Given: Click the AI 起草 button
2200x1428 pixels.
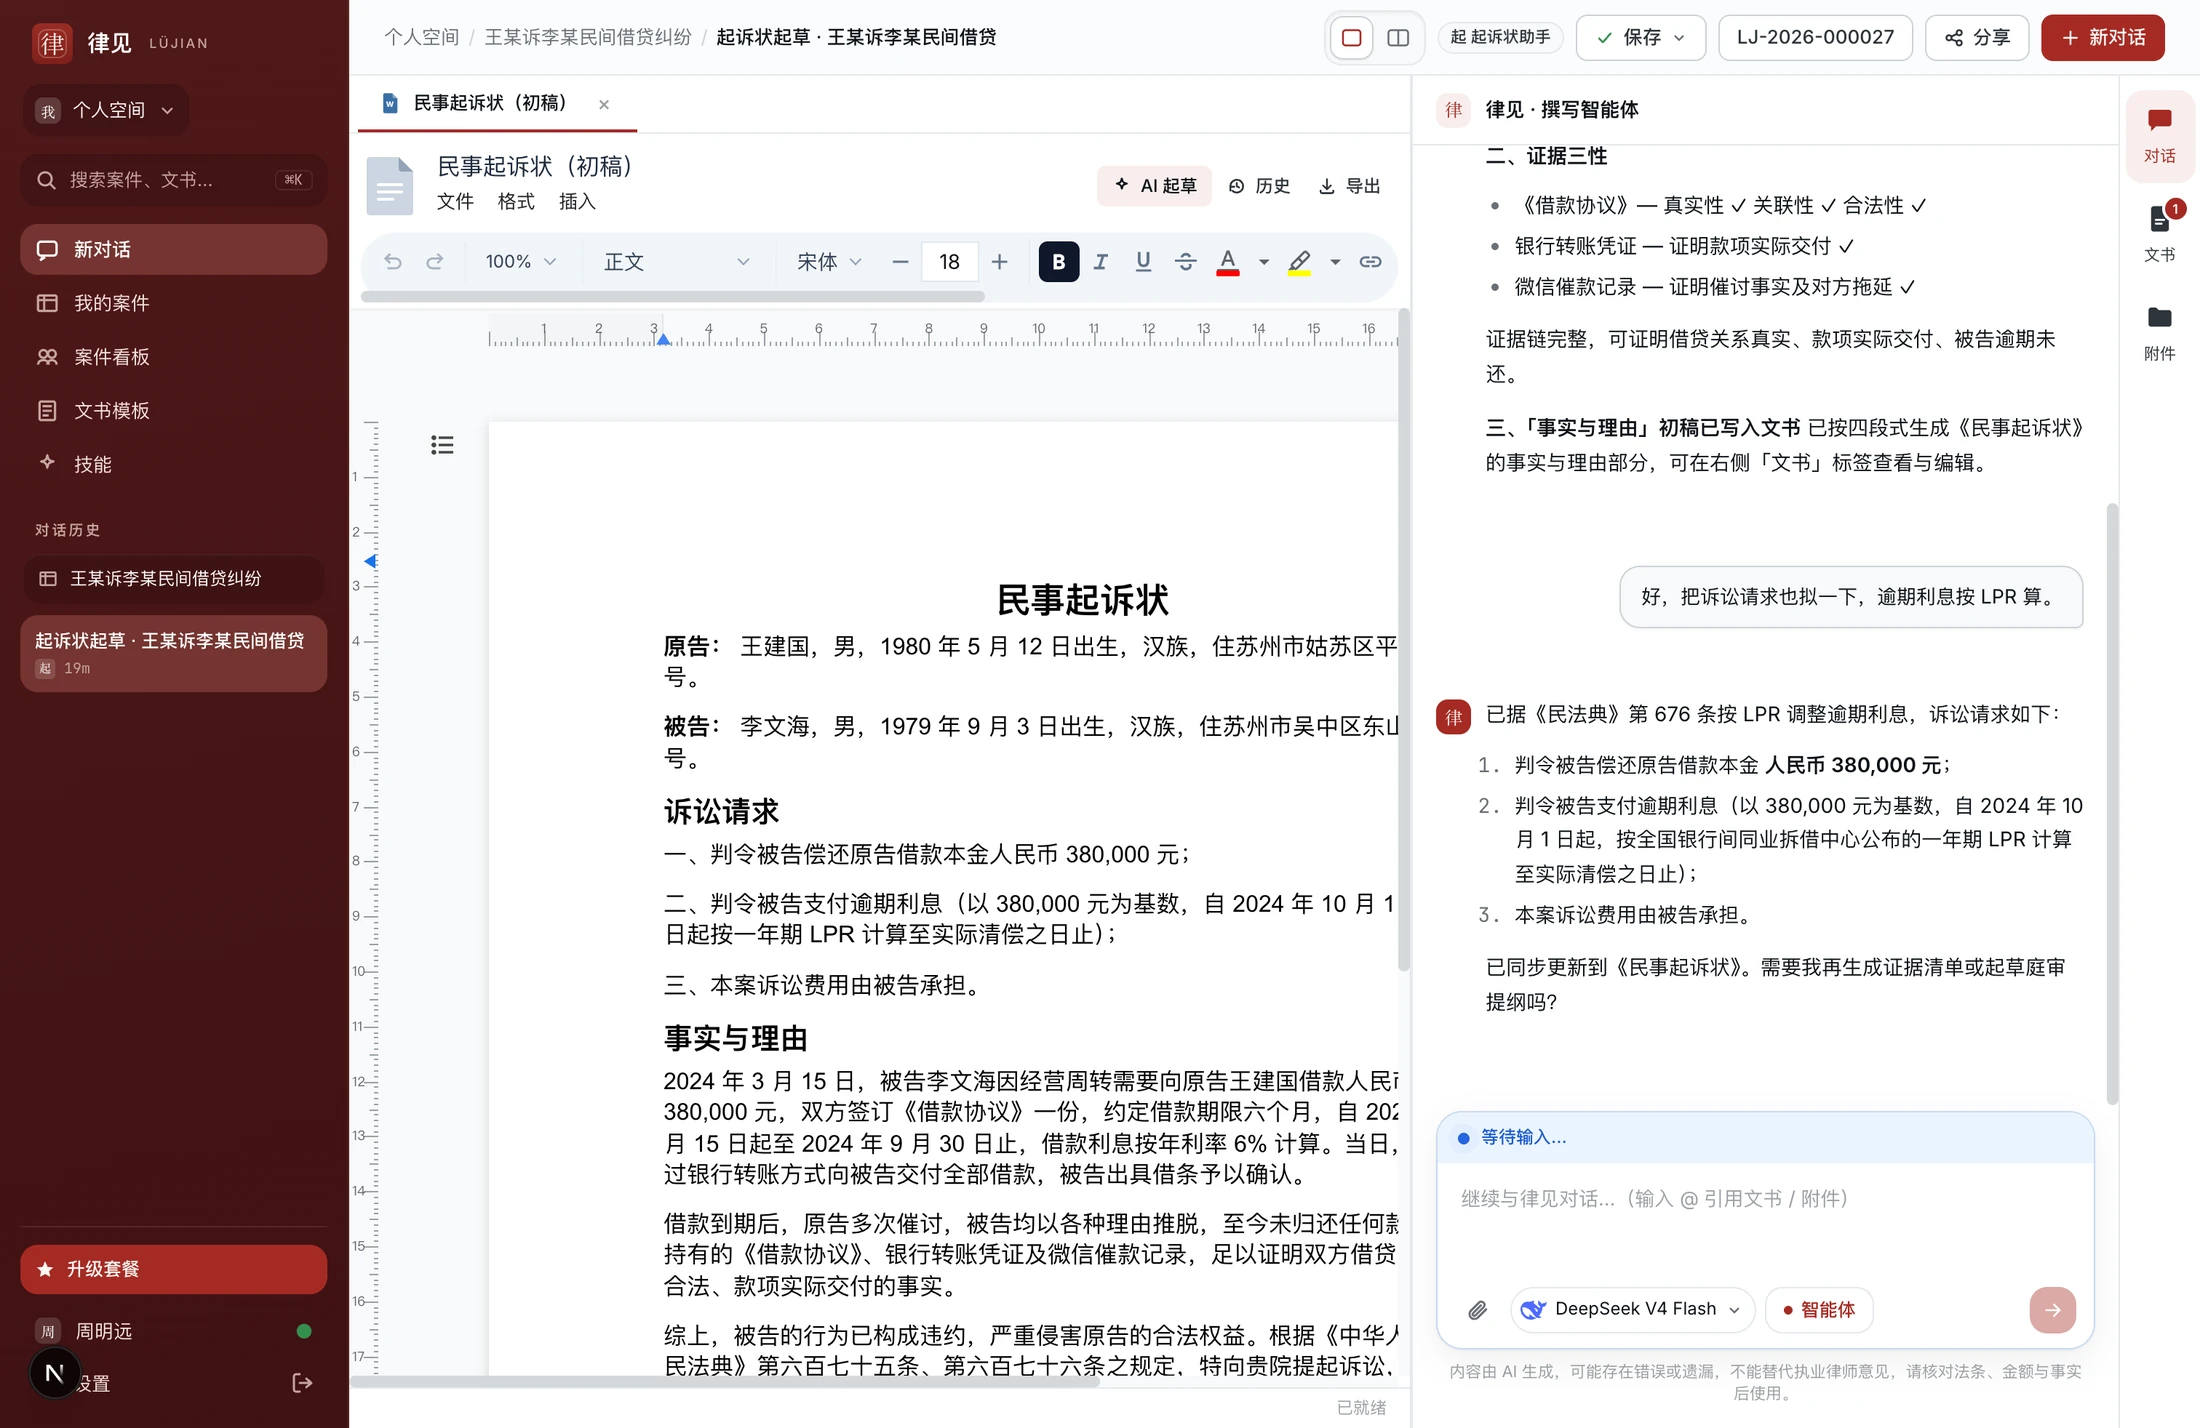Looking at the screenshot, I should tap(1154, 186).
